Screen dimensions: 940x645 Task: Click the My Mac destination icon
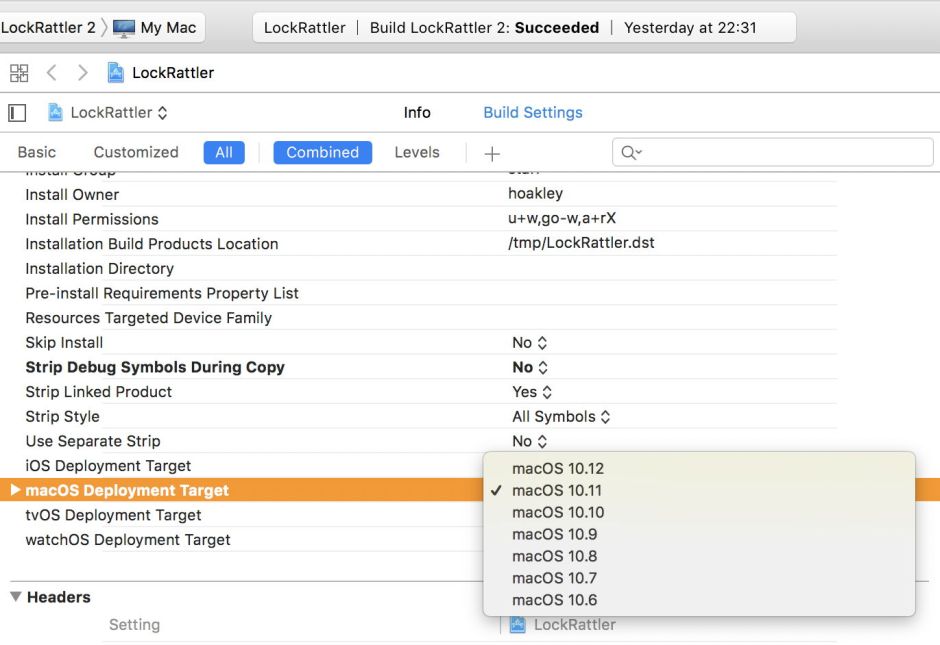click(x=124, y=28)
